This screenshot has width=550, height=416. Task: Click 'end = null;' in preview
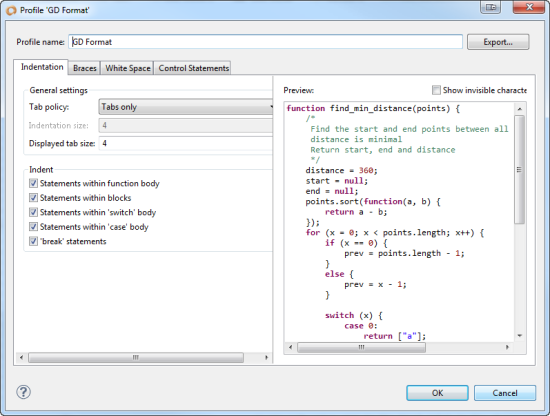331,191
